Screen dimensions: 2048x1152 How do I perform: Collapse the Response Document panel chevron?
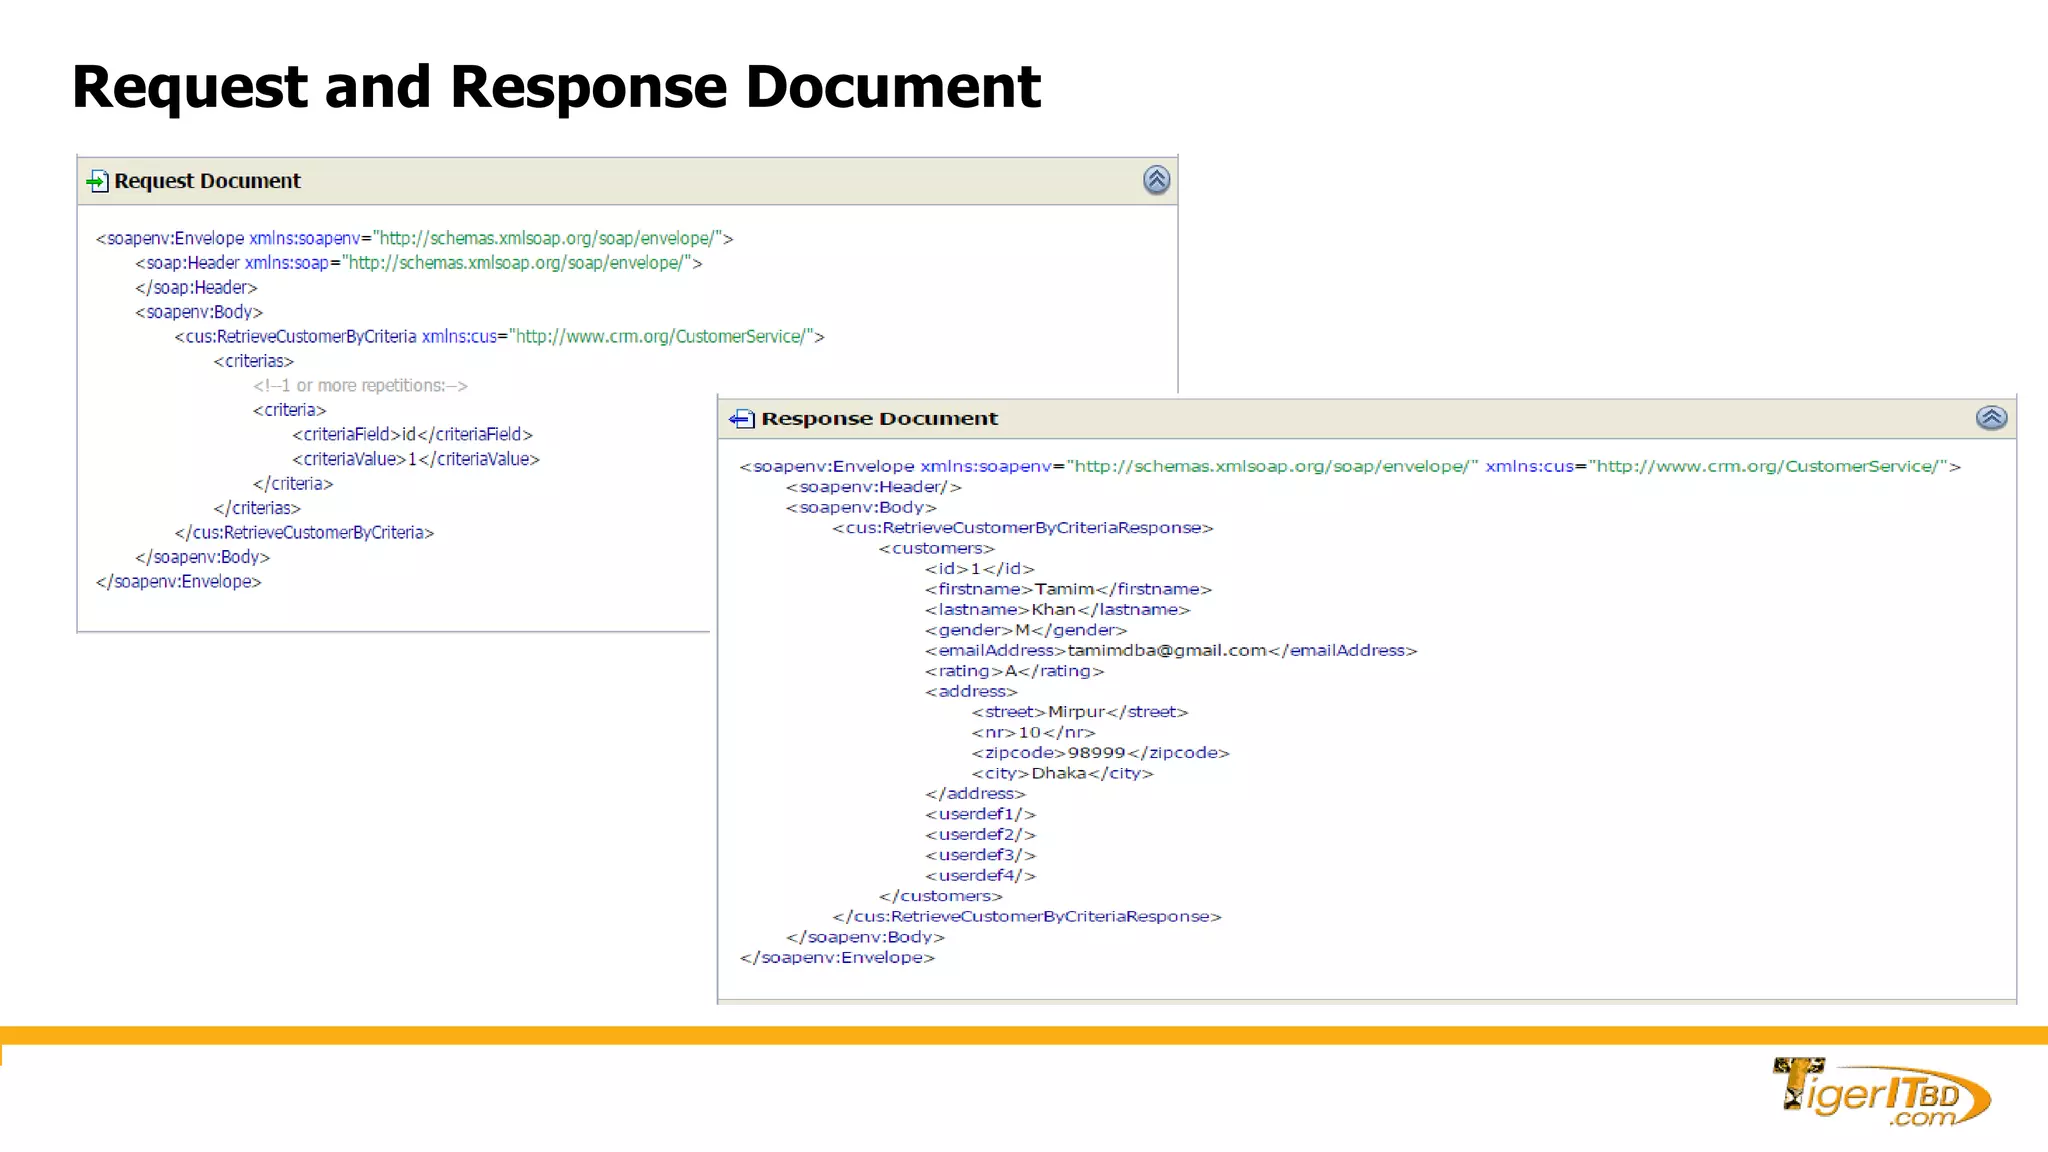[x=1991, y=418]
